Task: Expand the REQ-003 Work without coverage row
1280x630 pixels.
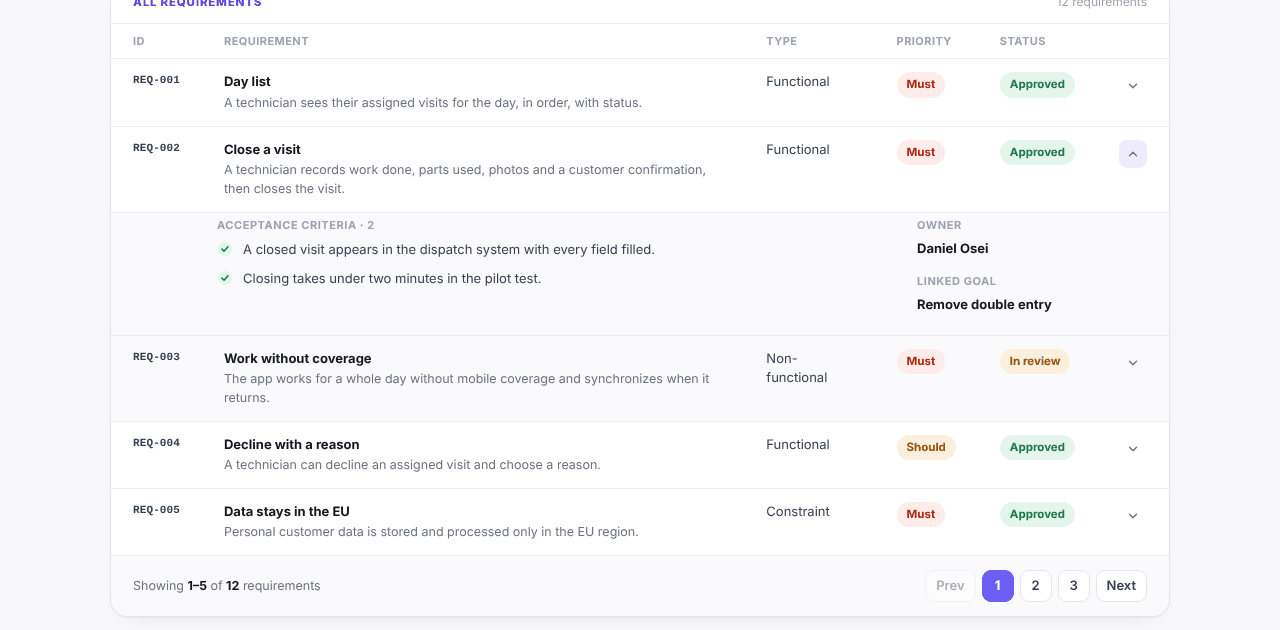Action: (x=1133, y=363)
